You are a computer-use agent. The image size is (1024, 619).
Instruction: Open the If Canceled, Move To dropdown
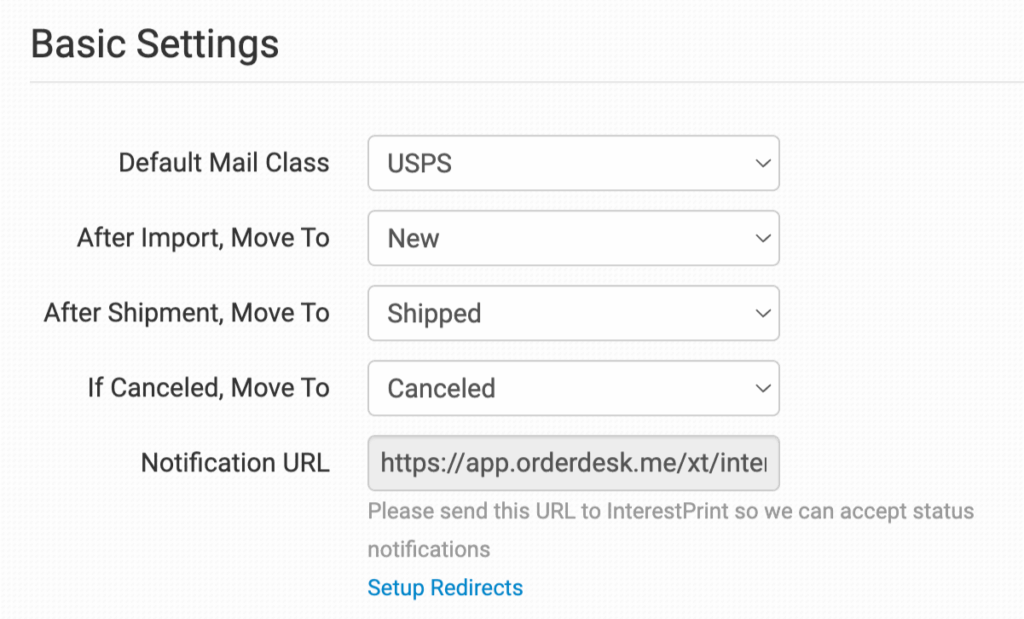pyautogui.click(x=572, y=387)
